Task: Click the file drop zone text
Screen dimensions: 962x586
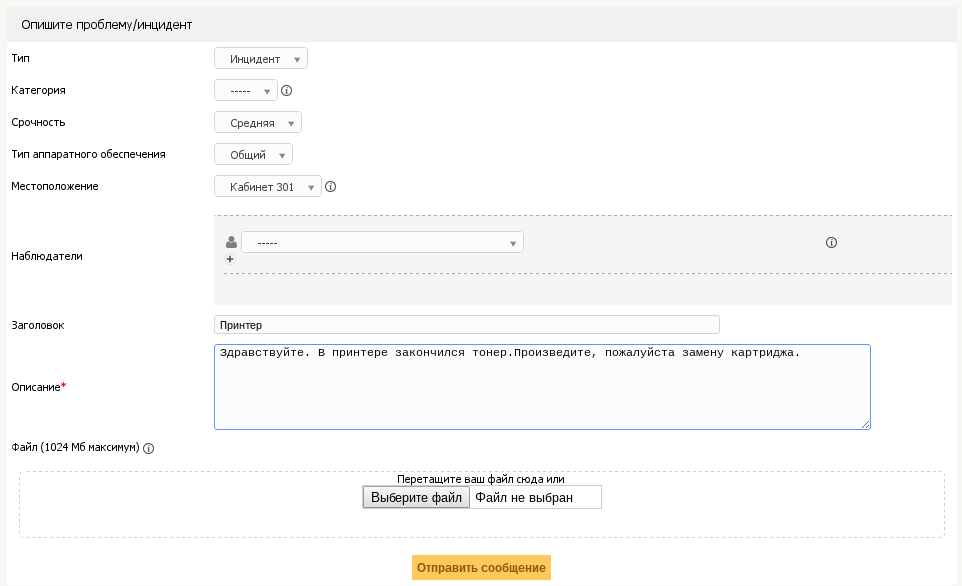Action: [x=480, y=479]
